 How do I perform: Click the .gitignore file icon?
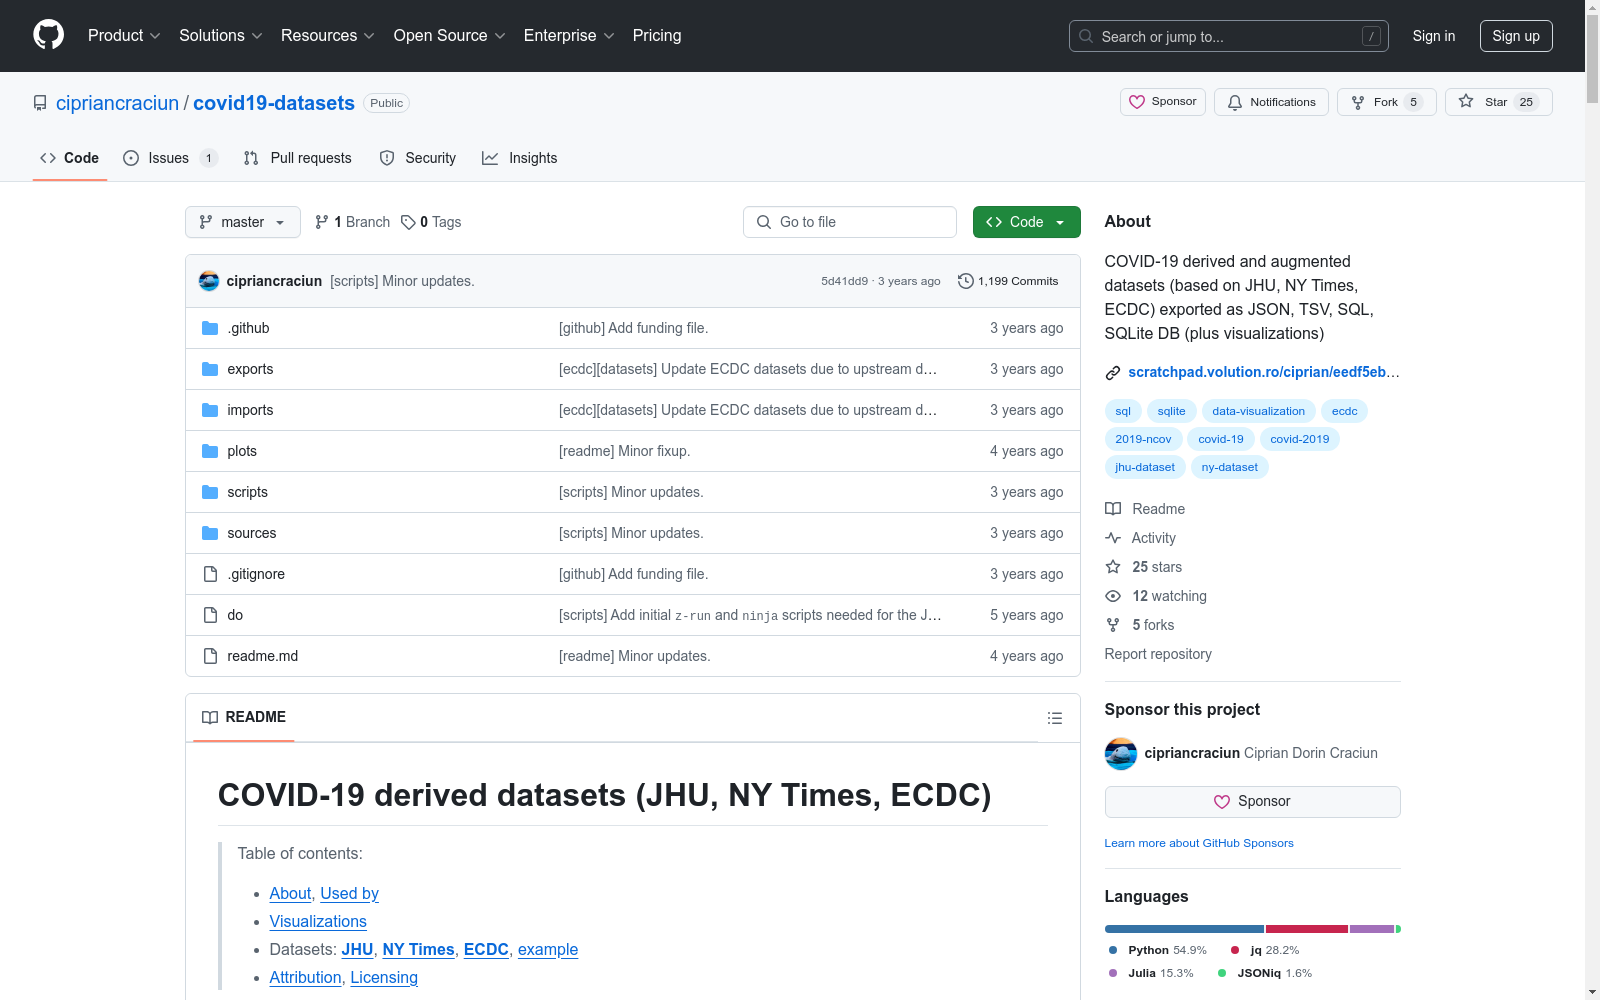[210, 574]
